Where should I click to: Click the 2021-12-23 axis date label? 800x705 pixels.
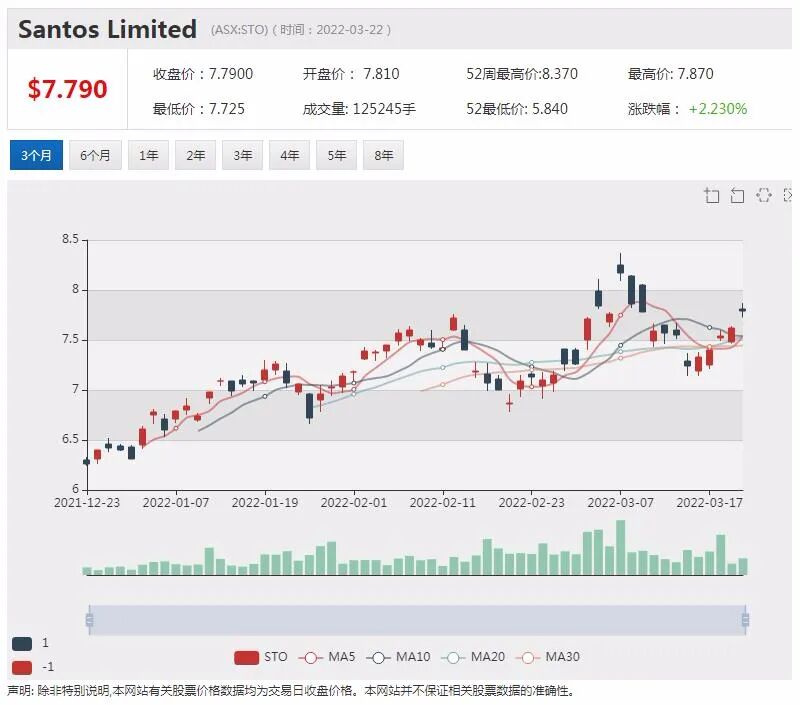(x=87, y=502)
